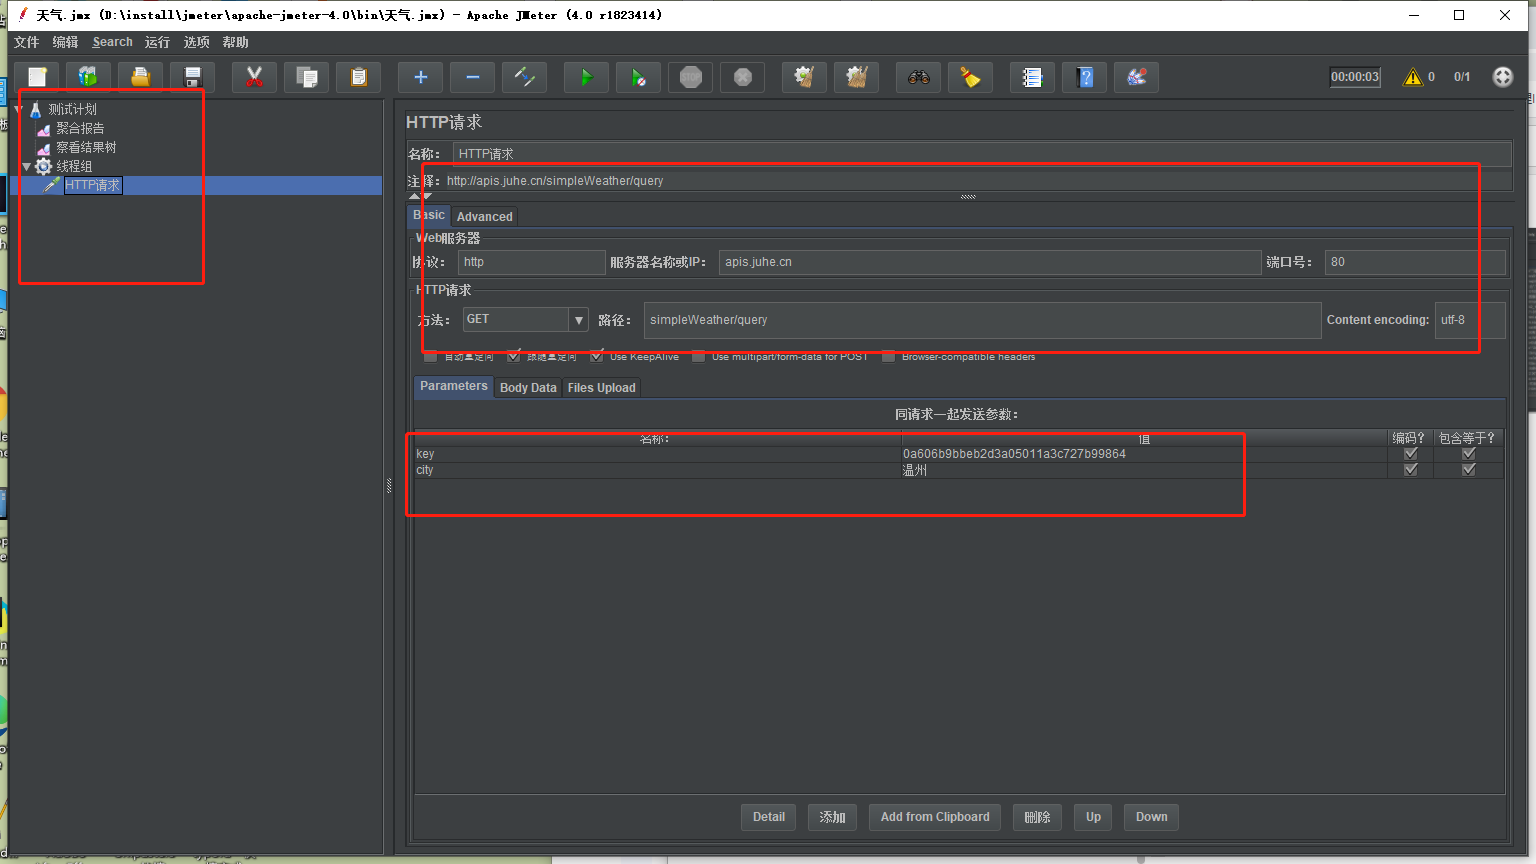Toggle 编码 checkbox in city row
The width and height of the screenshot is (1536, 864).
tap(1411, 470)
